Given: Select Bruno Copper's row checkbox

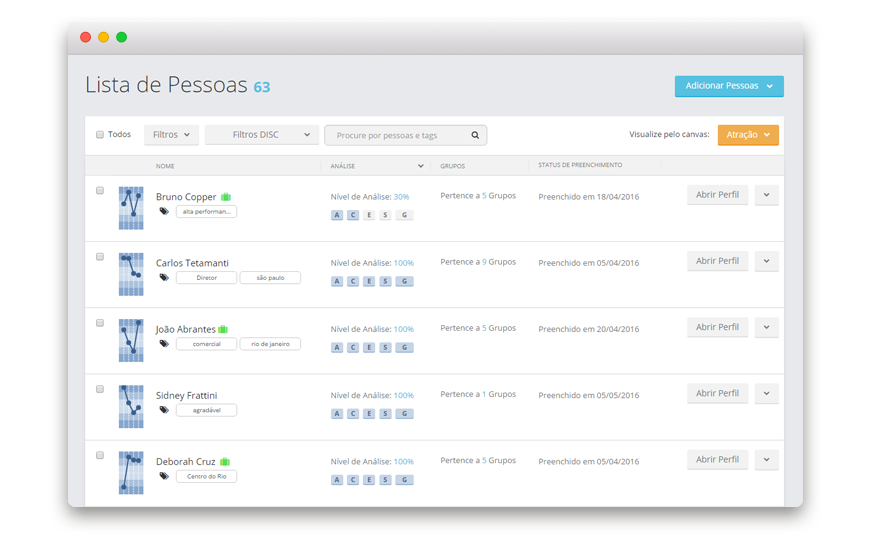Looking at the screenshot, I should point(100,190).
